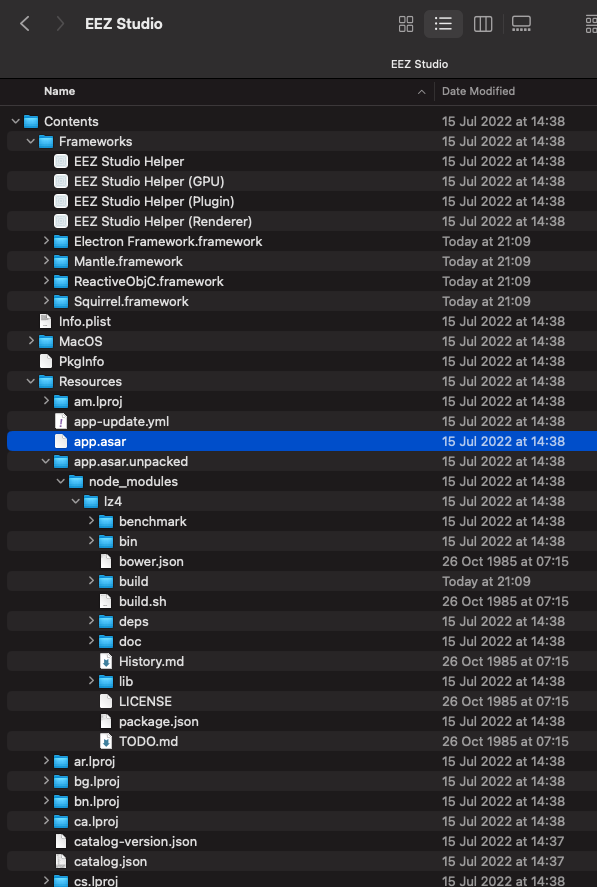Click the EEZ Studio path label
Viewport: 597px width, 887px height.
419,64
